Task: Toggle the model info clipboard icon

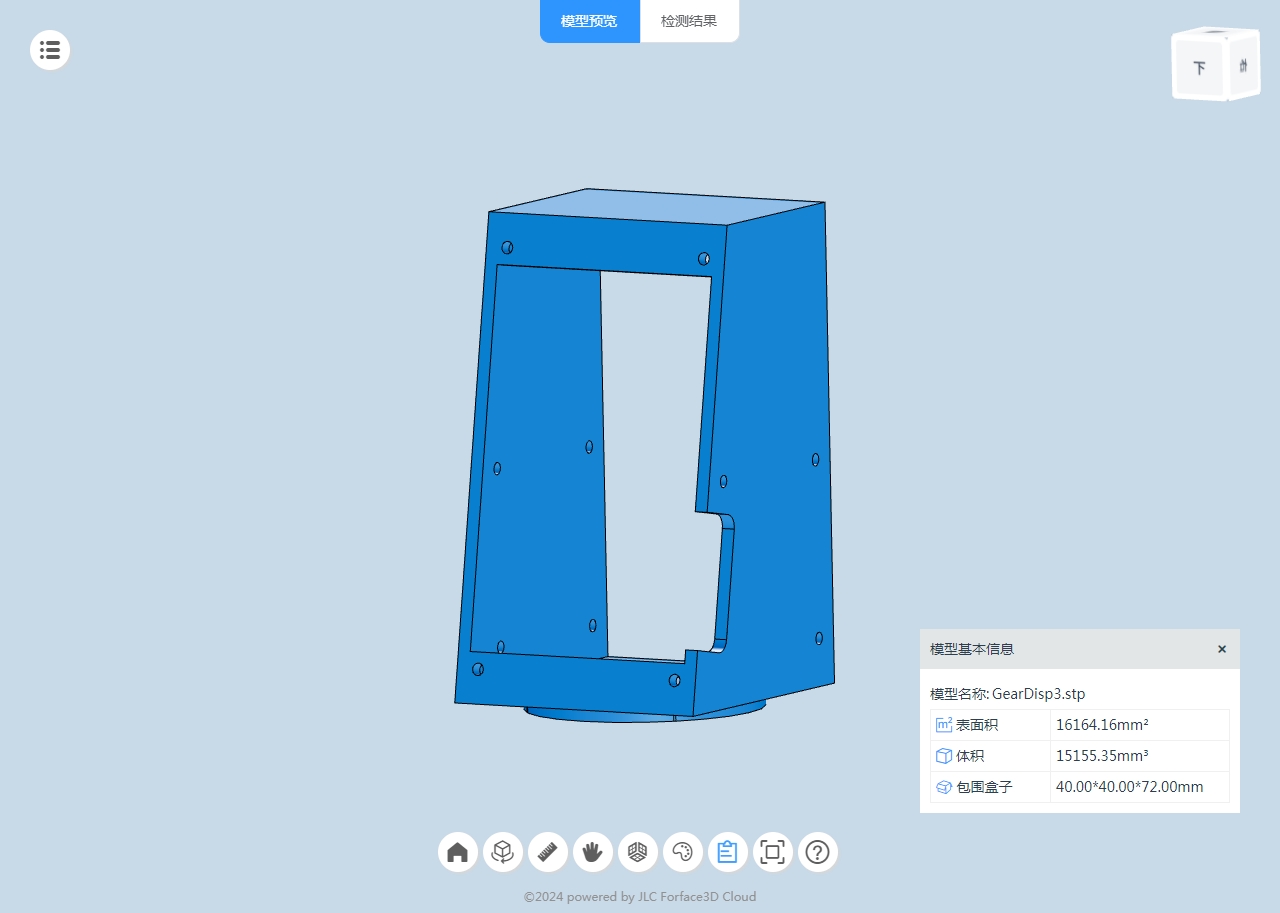Action: tap(728, 852)
